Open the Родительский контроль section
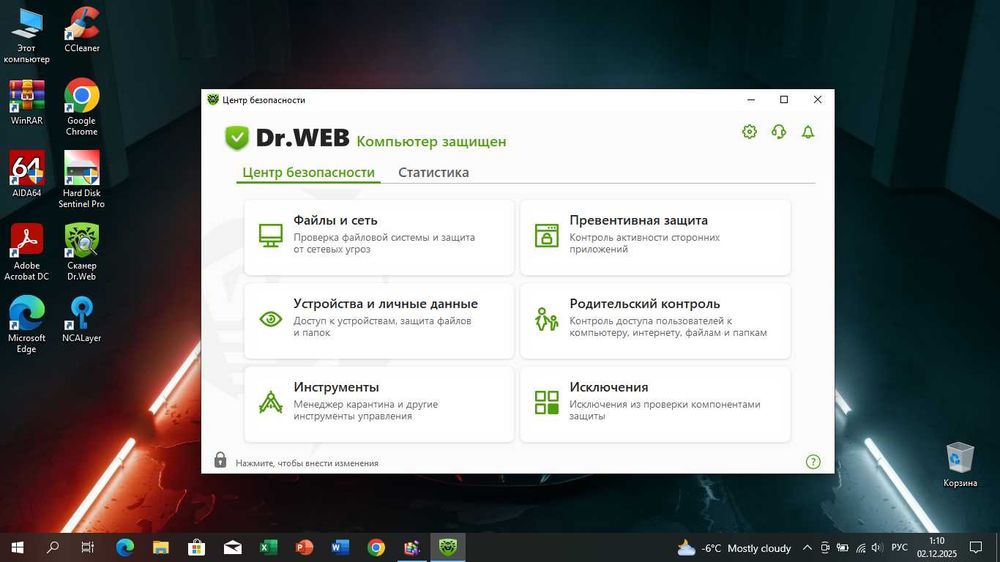 pyautogui.click(x=655, y=321)
